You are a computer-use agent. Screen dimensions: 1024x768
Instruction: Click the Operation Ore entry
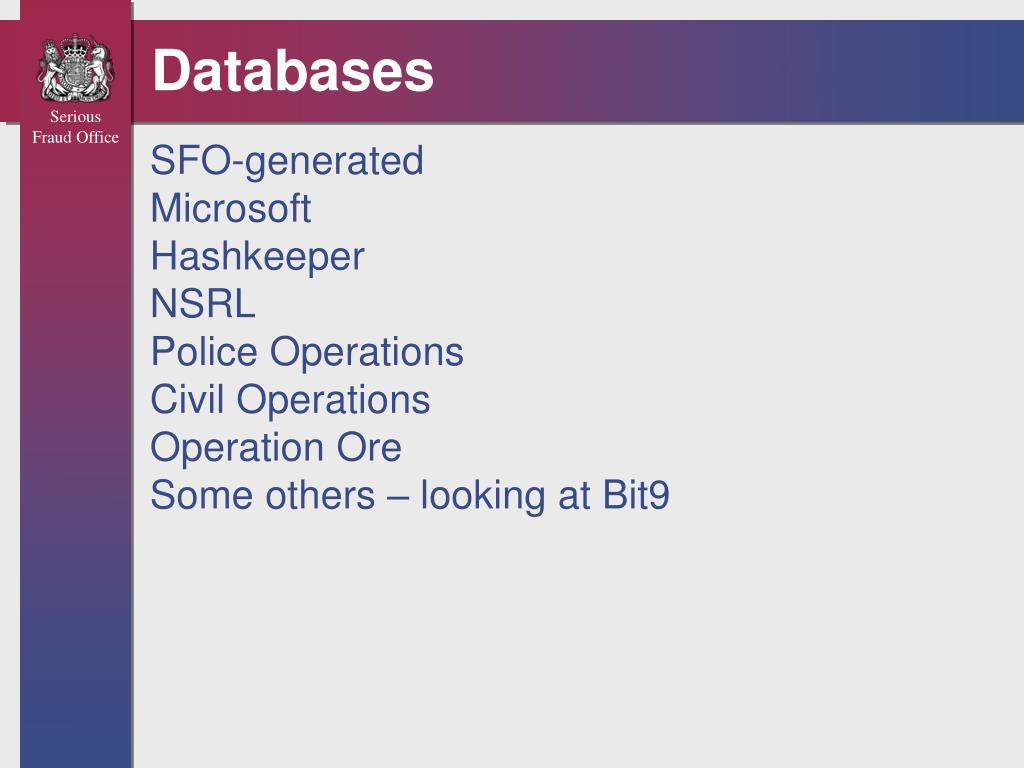276,448
